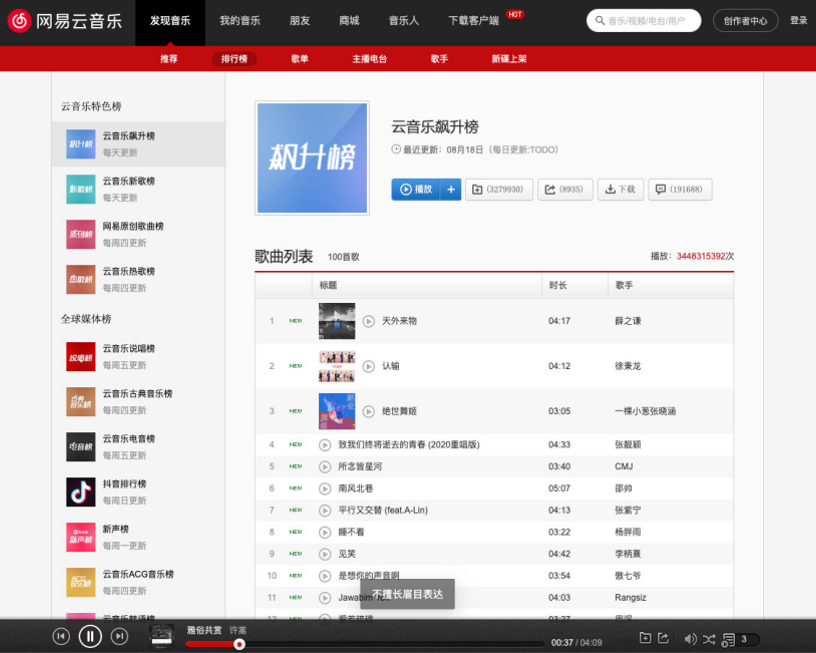Open artist 张靓颖 link
The image size is (816, 653).
pyautogui.click(x=628, y=445)
